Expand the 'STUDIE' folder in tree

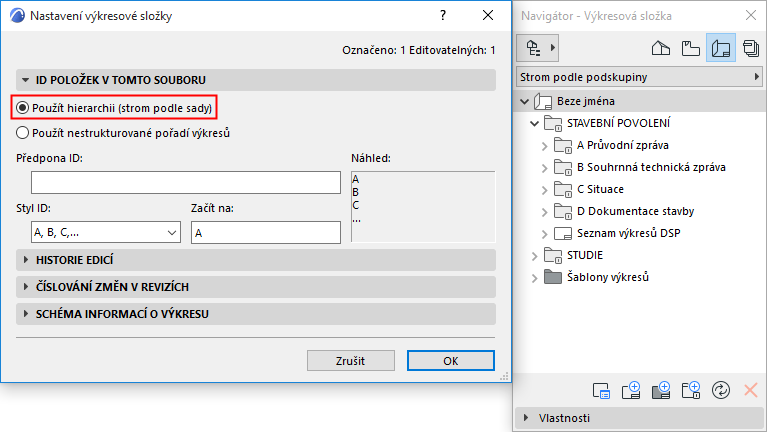pyautogui.click(x=530, y=255)
